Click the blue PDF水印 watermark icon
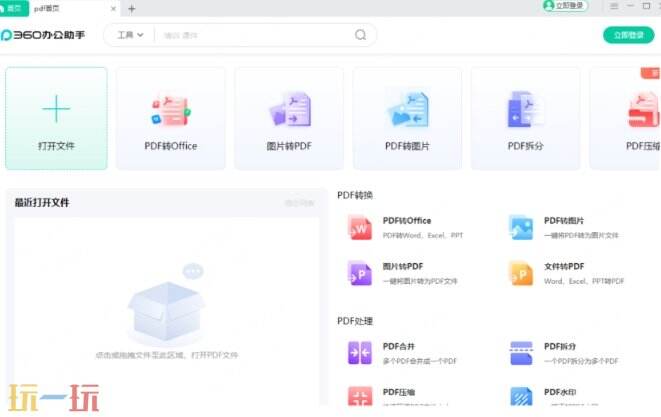The image size is (661, 417). [521, 396]
